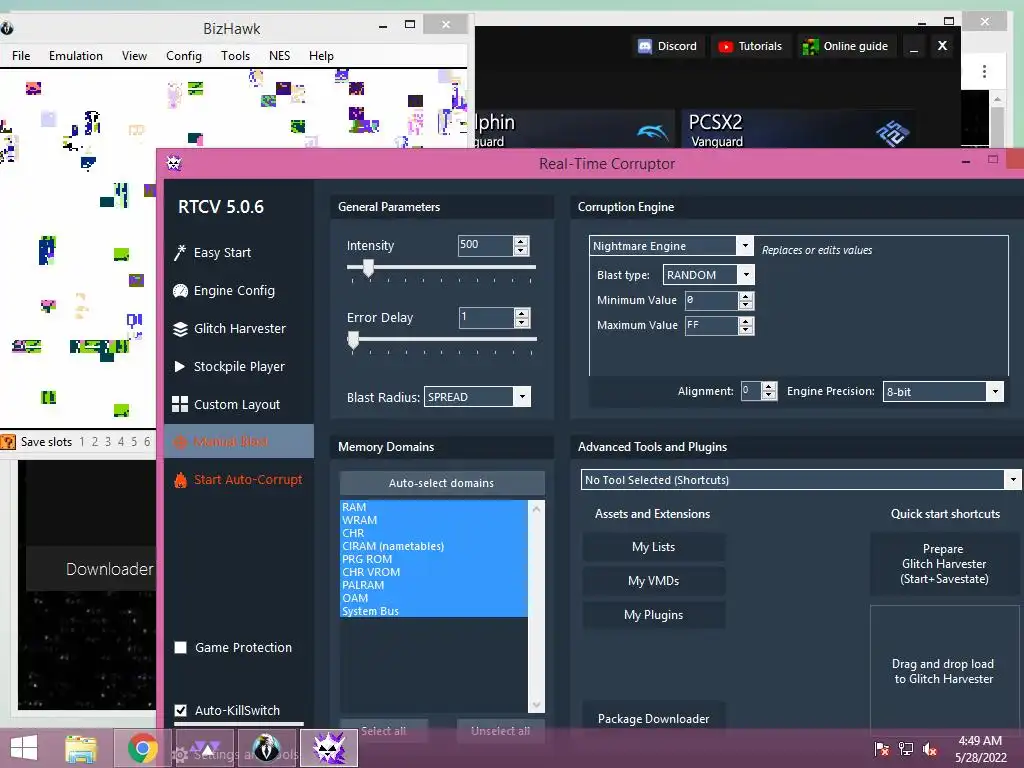Click the RTC launcher triangle taskbar icon
1024x768 pixels.
point(205,748)
